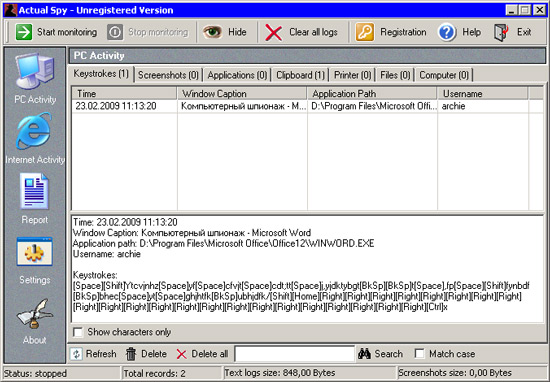
Task: Click the trash can Delete icon
Action: (x=131, y=354)
